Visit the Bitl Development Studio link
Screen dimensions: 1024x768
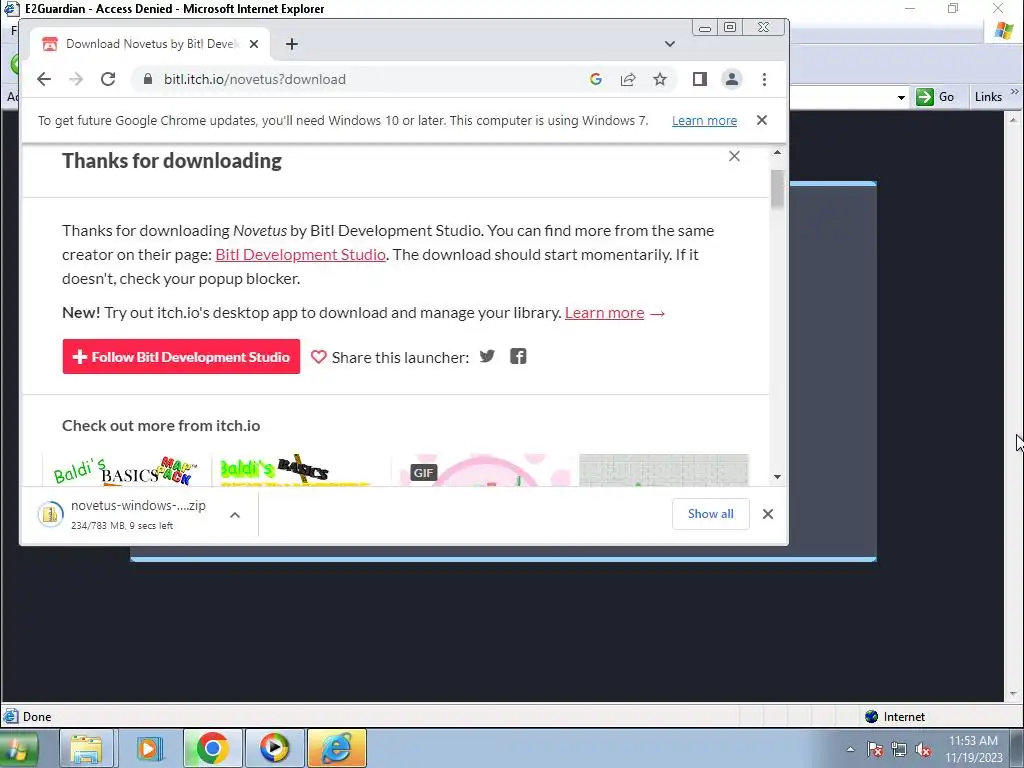(x=300, y=255)
